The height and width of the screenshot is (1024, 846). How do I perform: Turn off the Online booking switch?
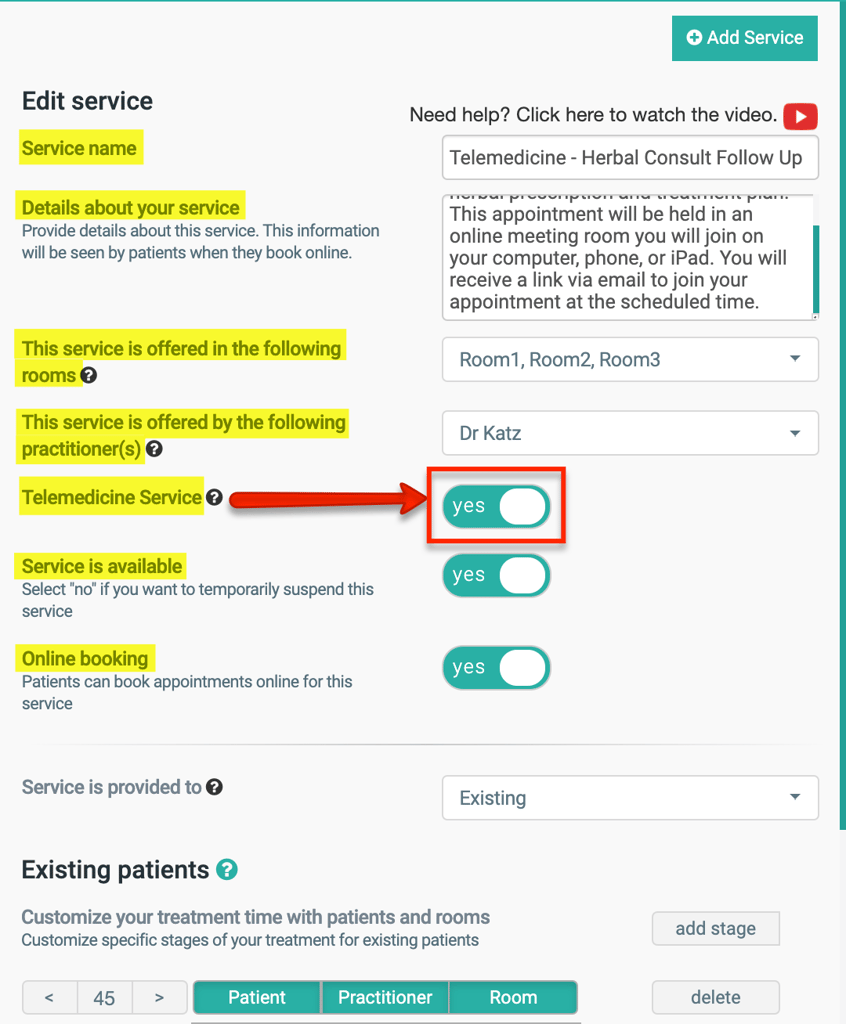pos(496,668)
